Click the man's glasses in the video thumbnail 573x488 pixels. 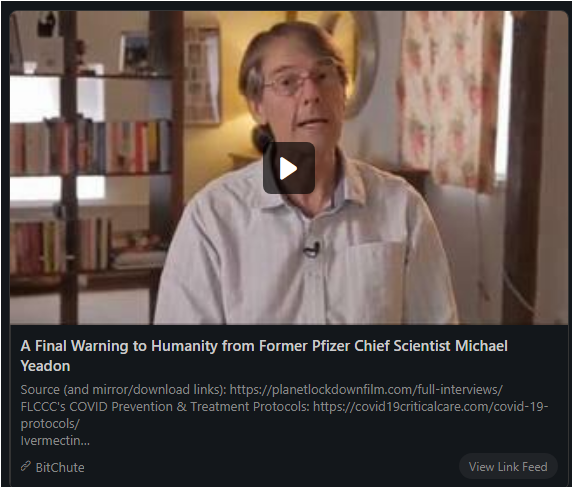pyautogui.click(x=297, y=82)
